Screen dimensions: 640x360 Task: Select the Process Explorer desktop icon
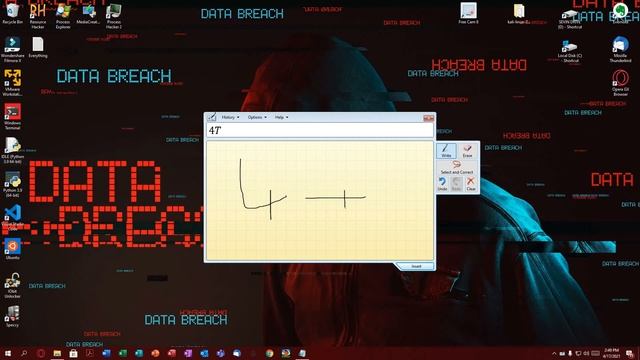click(x=63, y=16)
